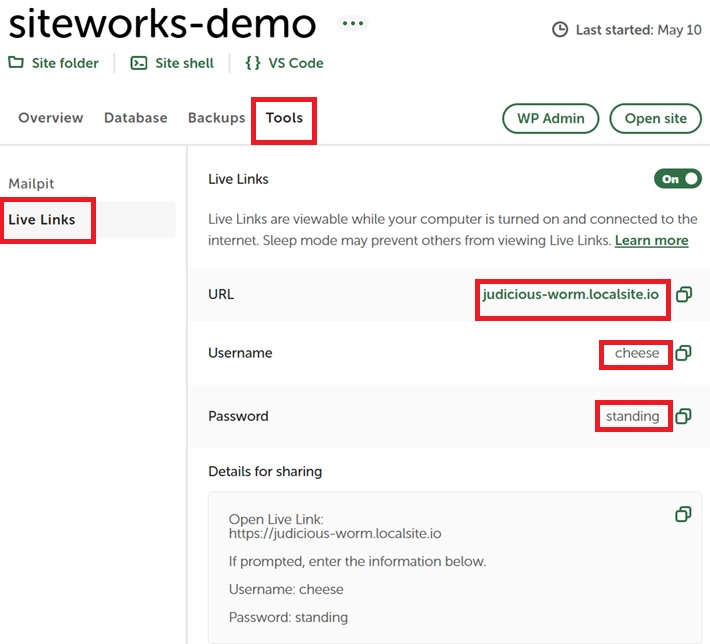Select the Tools tab
Image resolution: width=710 pixels, height=644 pixels.
pos(284,118)
